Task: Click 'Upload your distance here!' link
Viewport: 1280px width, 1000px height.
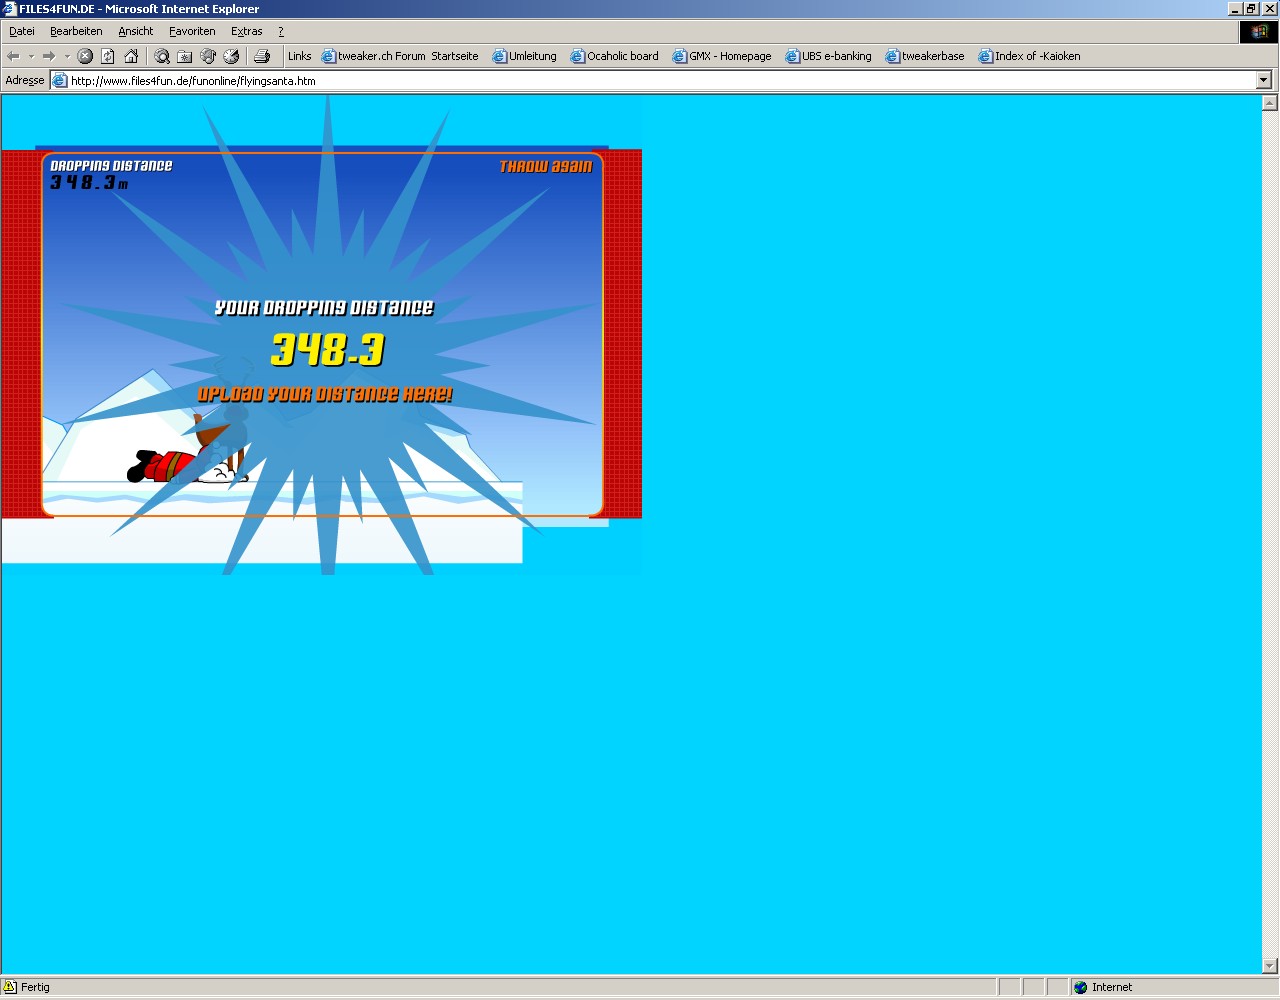Action: pos(324,395)
